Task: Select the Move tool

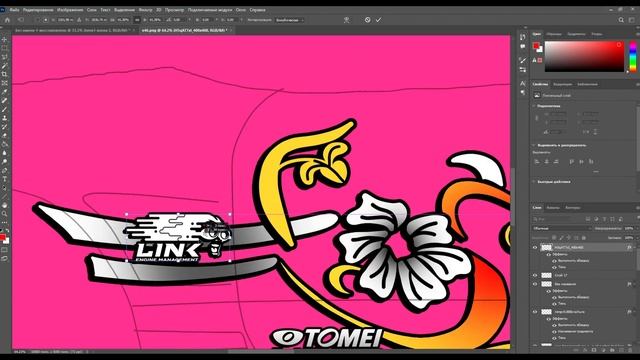Action: 4,40
